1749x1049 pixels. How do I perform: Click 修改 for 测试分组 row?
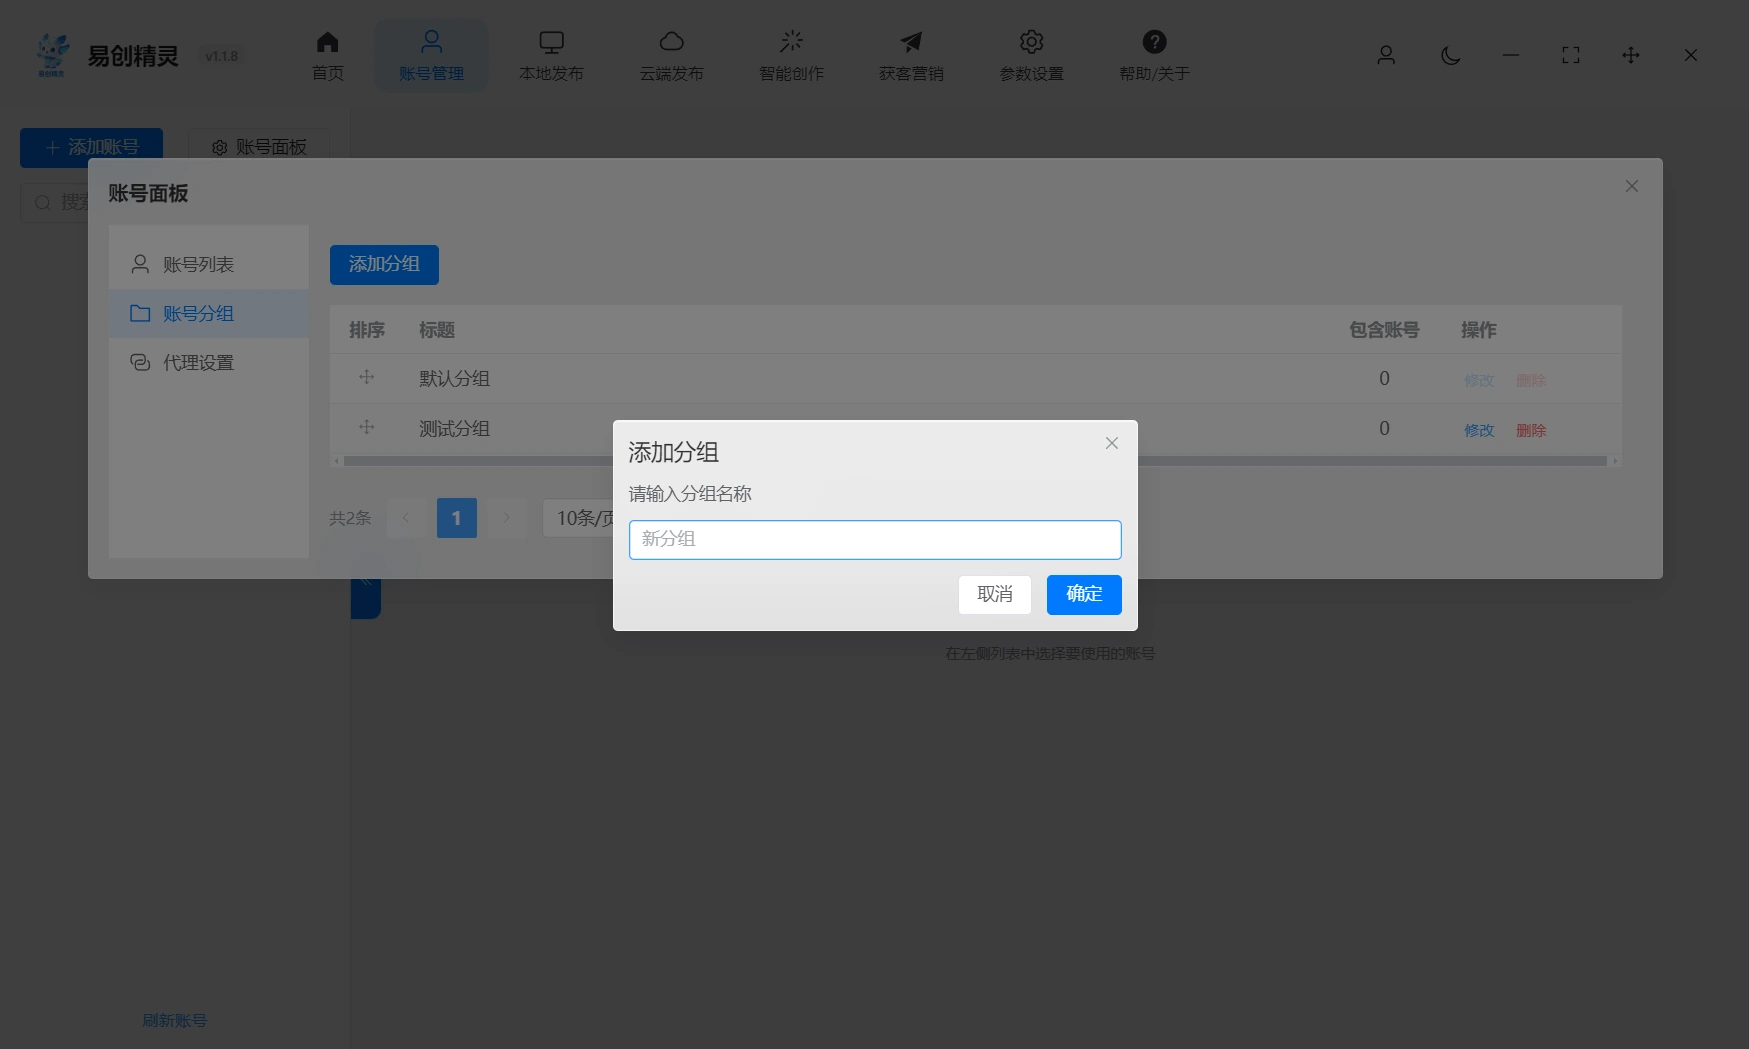tap(1479, 430)
